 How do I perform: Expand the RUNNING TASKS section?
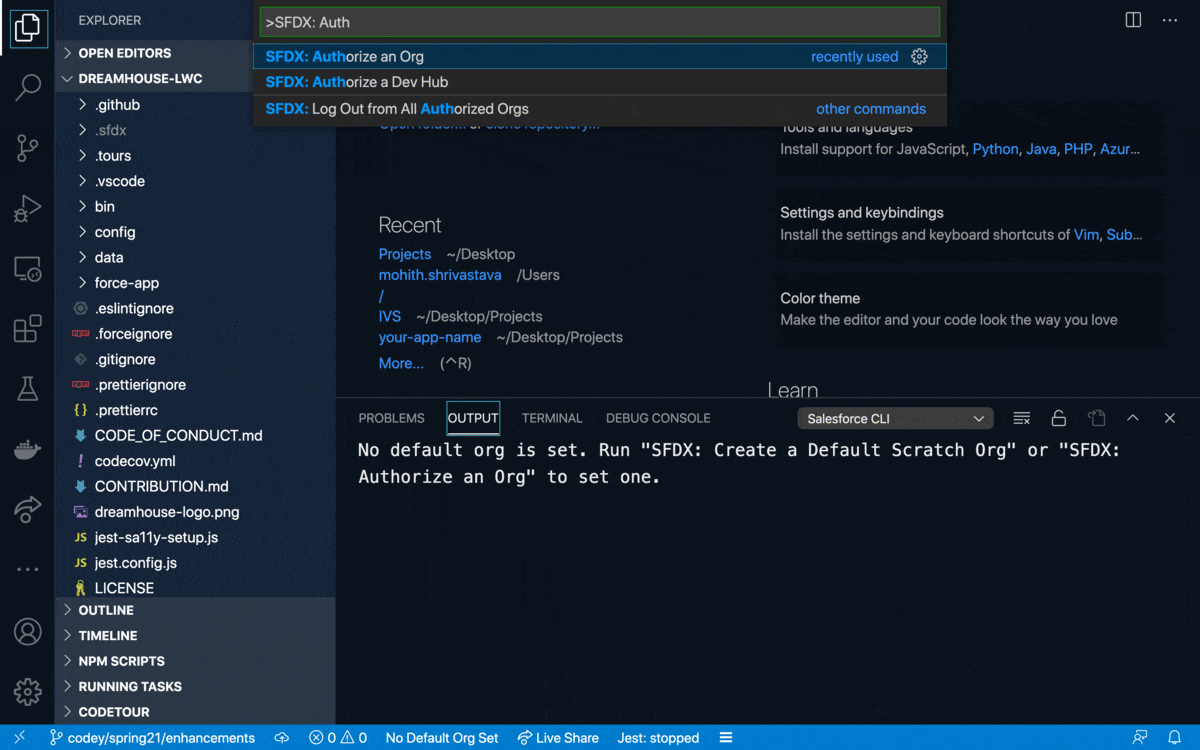pyautogui.click(x=195, y=687)
